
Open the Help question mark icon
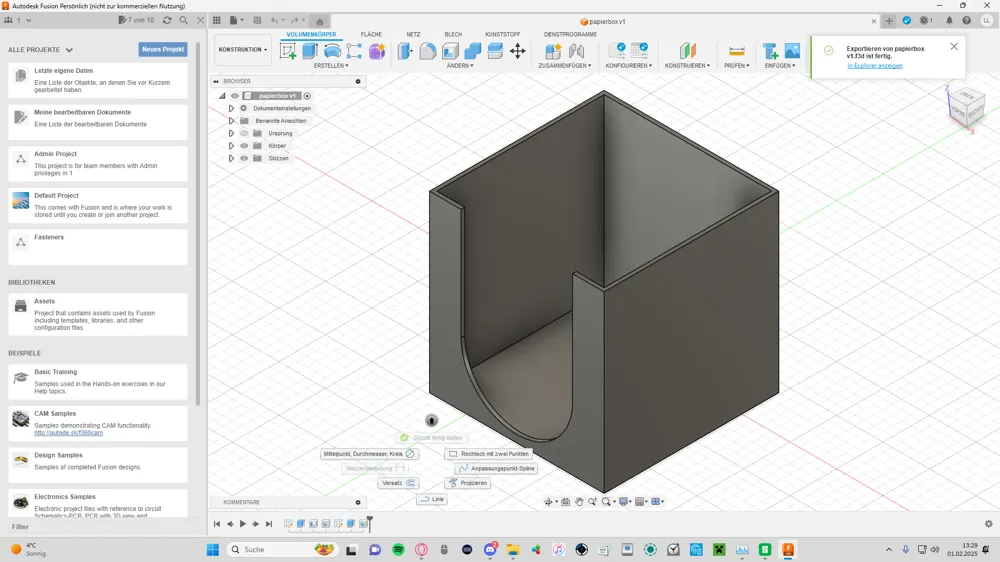(967, 20)
